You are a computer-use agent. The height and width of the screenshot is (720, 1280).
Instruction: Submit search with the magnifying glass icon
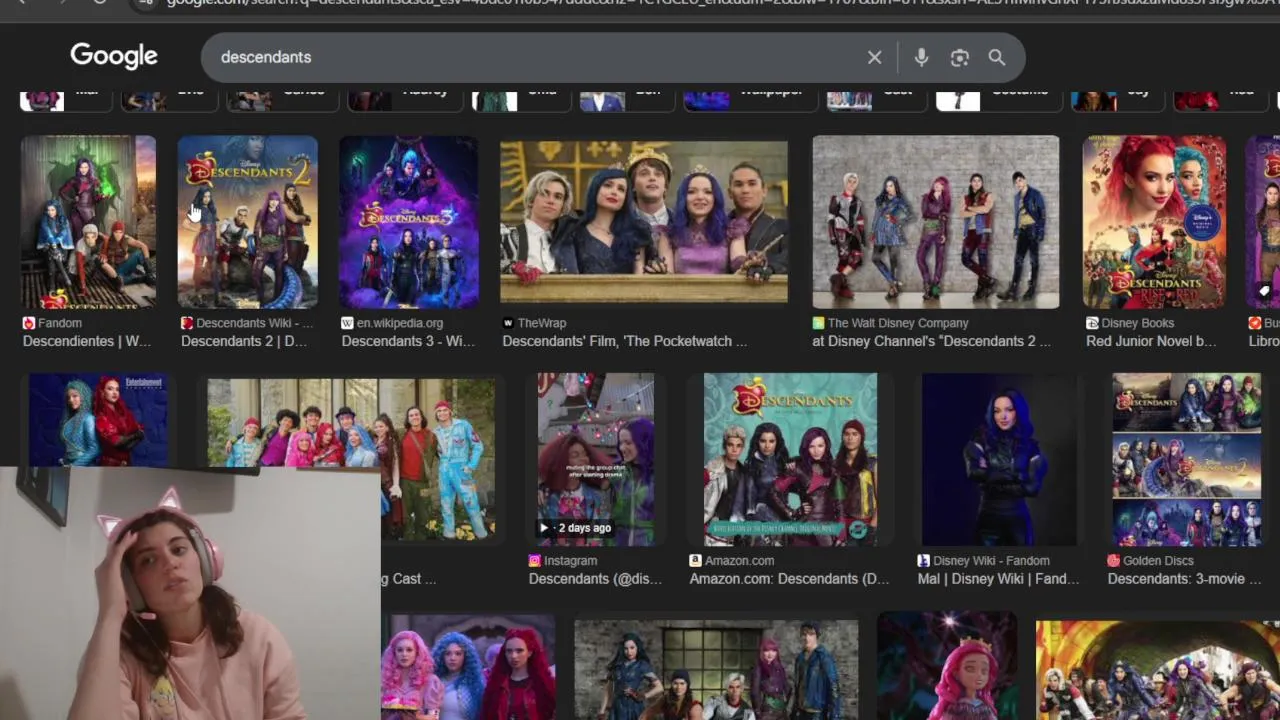click(x=997, y=57)
